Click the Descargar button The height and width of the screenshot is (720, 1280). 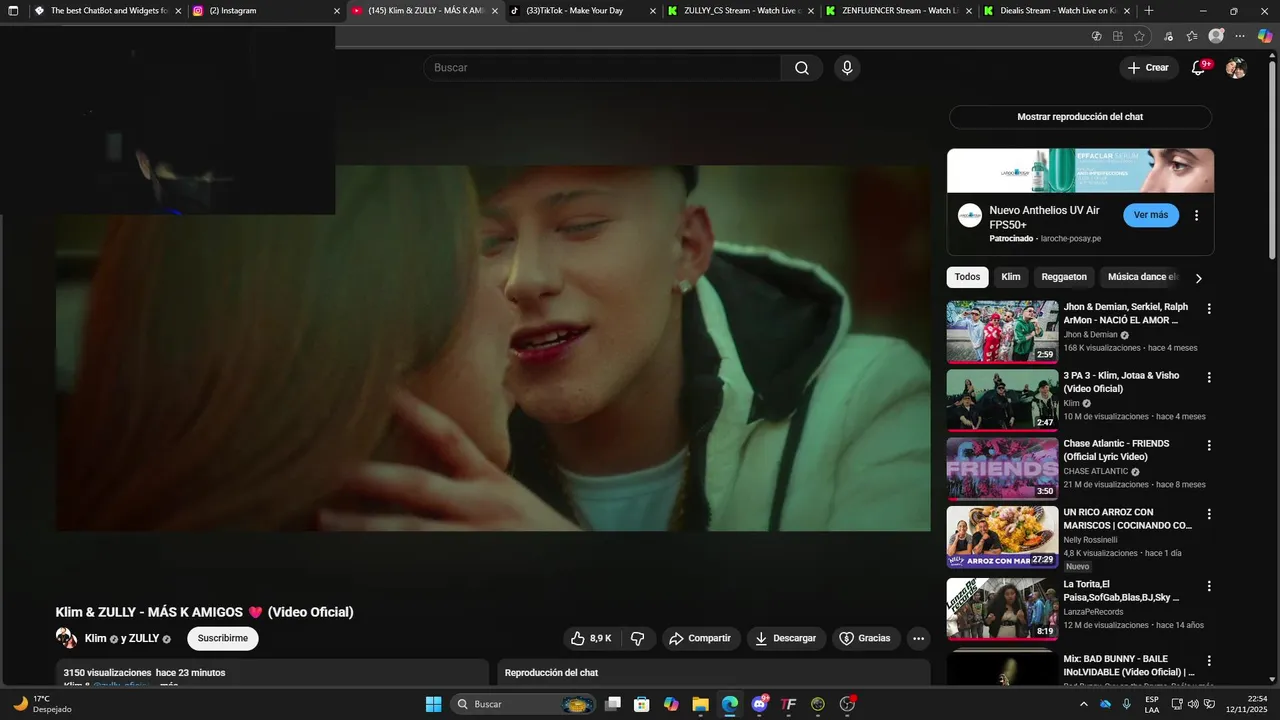click(785, 638)
